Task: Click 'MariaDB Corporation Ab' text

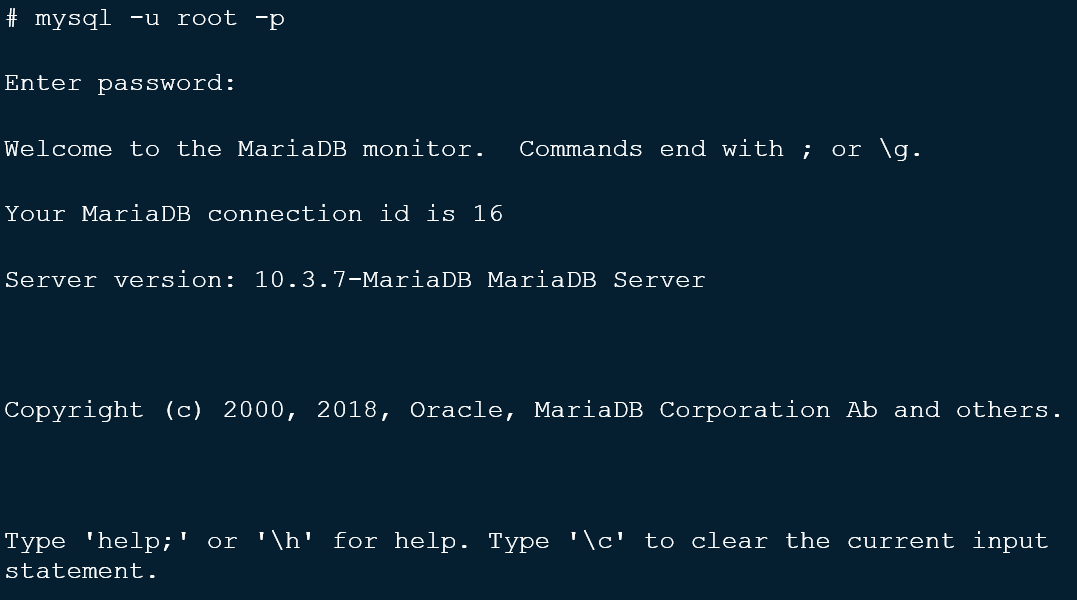Action: 706,411
